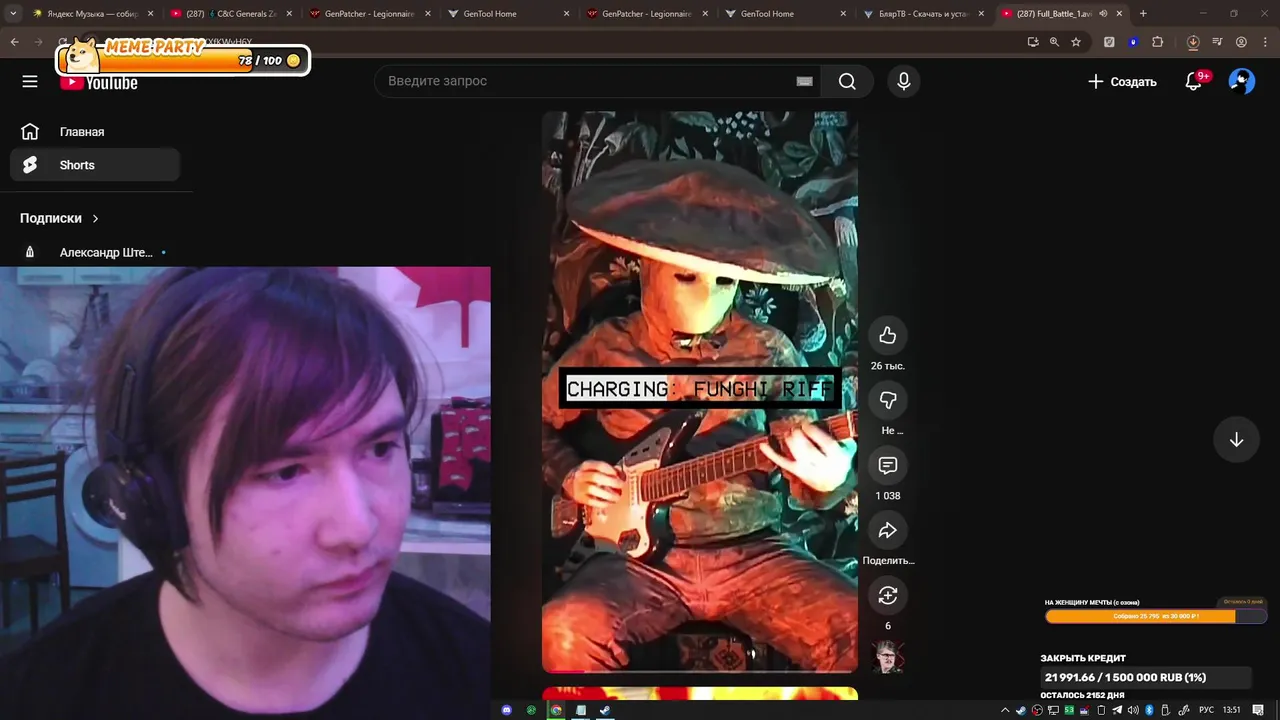The width and height of the screenshot is (1280, 720).
Task: Close the Яндекс Музыка tab
Action: coord(150,14)
